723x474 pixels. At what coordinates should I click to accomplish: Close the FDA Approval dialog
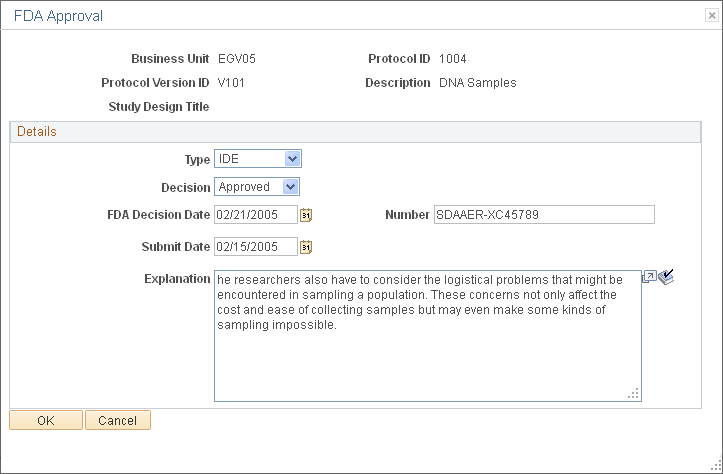tap(712, 16)
